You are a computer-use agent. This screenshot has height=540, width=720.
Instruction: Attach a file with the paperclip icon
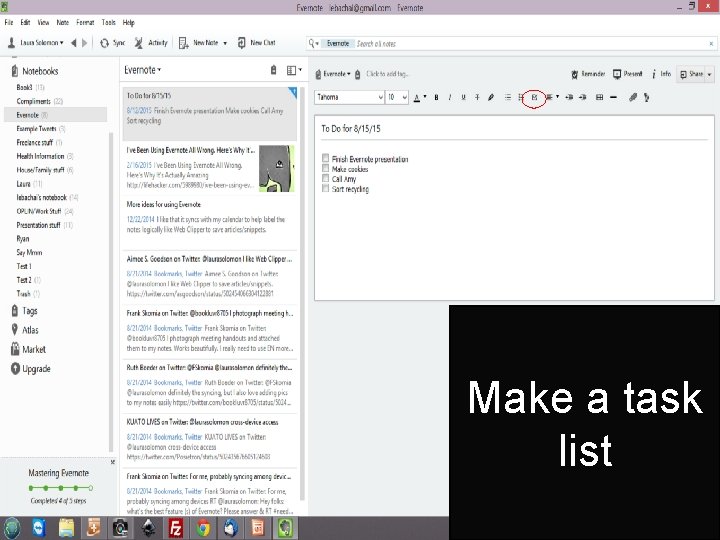point(633,97)
